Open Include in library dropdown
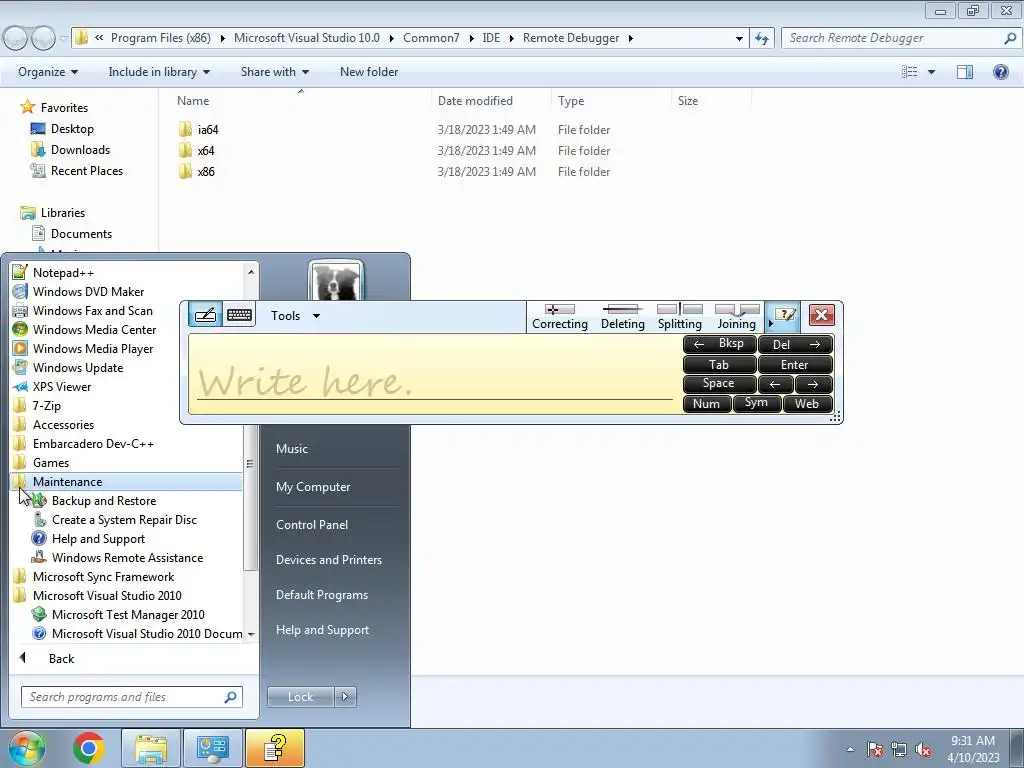This screenshot has width=1024, height=768. pyautogui.click(x=159, y=72)
